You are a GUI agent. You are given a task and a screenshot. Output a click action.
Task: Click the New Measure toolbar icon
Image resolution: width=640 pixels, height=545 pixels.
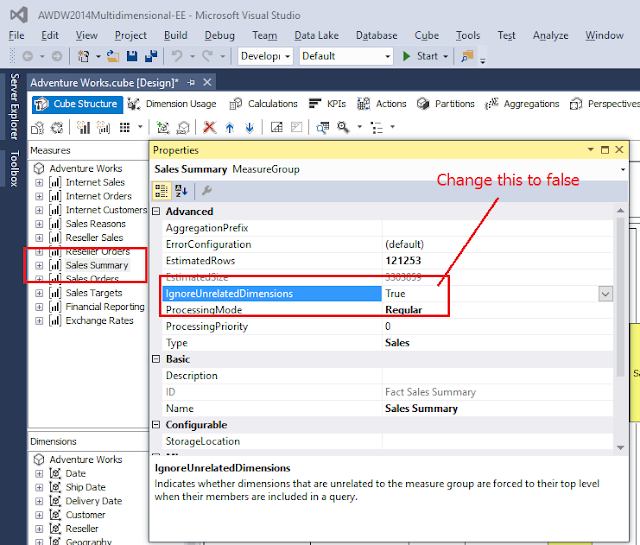point(84,128)
